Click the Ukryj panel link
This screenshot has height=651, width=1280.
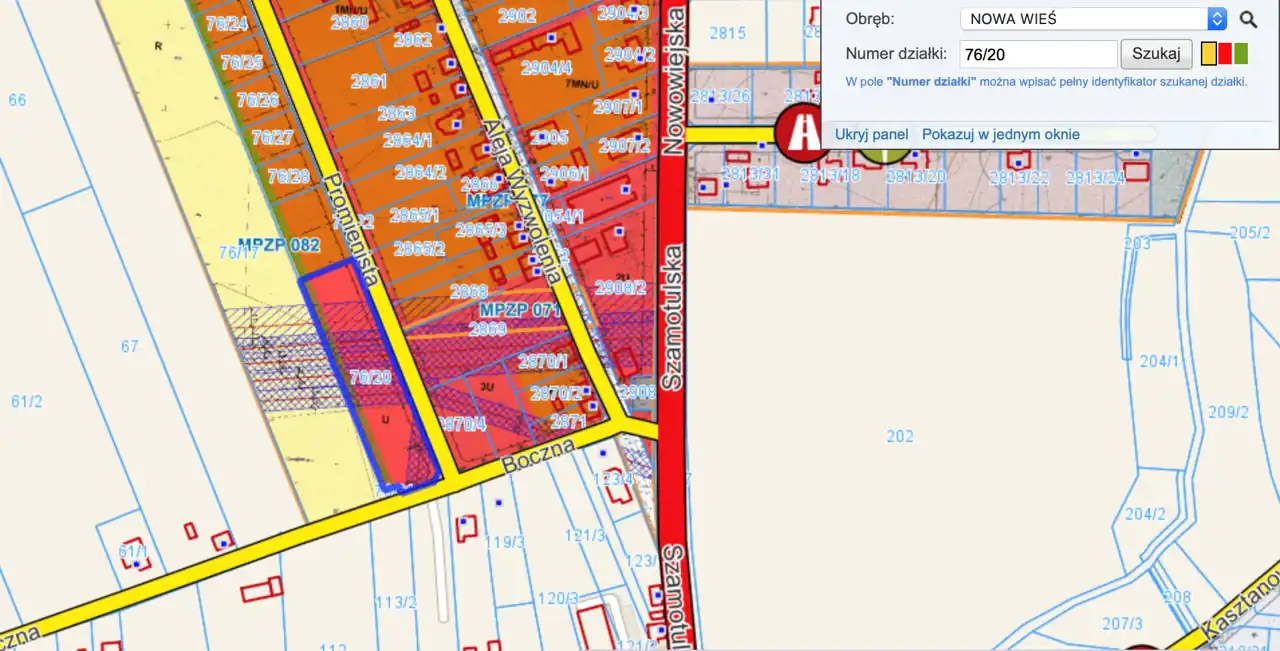(871, 134)
